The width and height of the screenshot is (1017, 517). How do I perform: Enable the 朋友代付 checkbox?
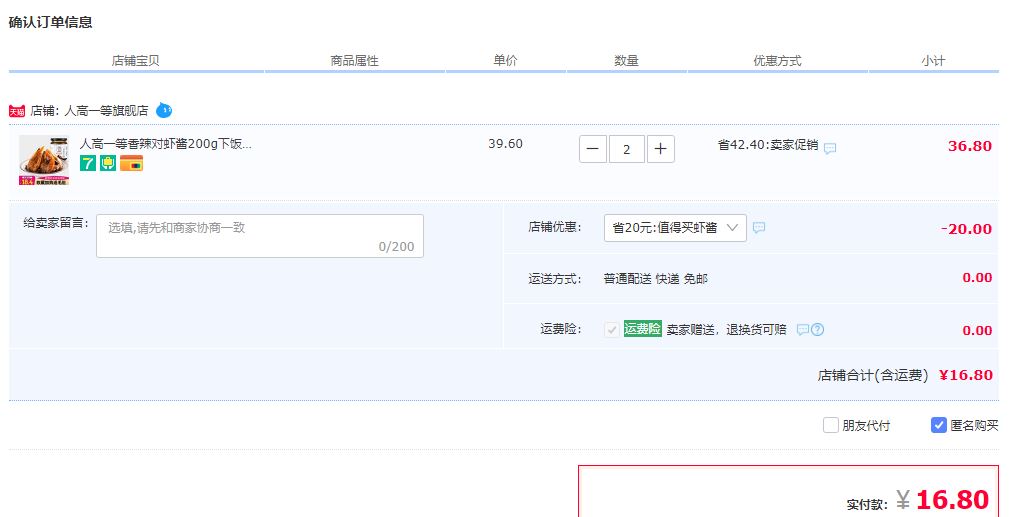click(x=830, y=425)
